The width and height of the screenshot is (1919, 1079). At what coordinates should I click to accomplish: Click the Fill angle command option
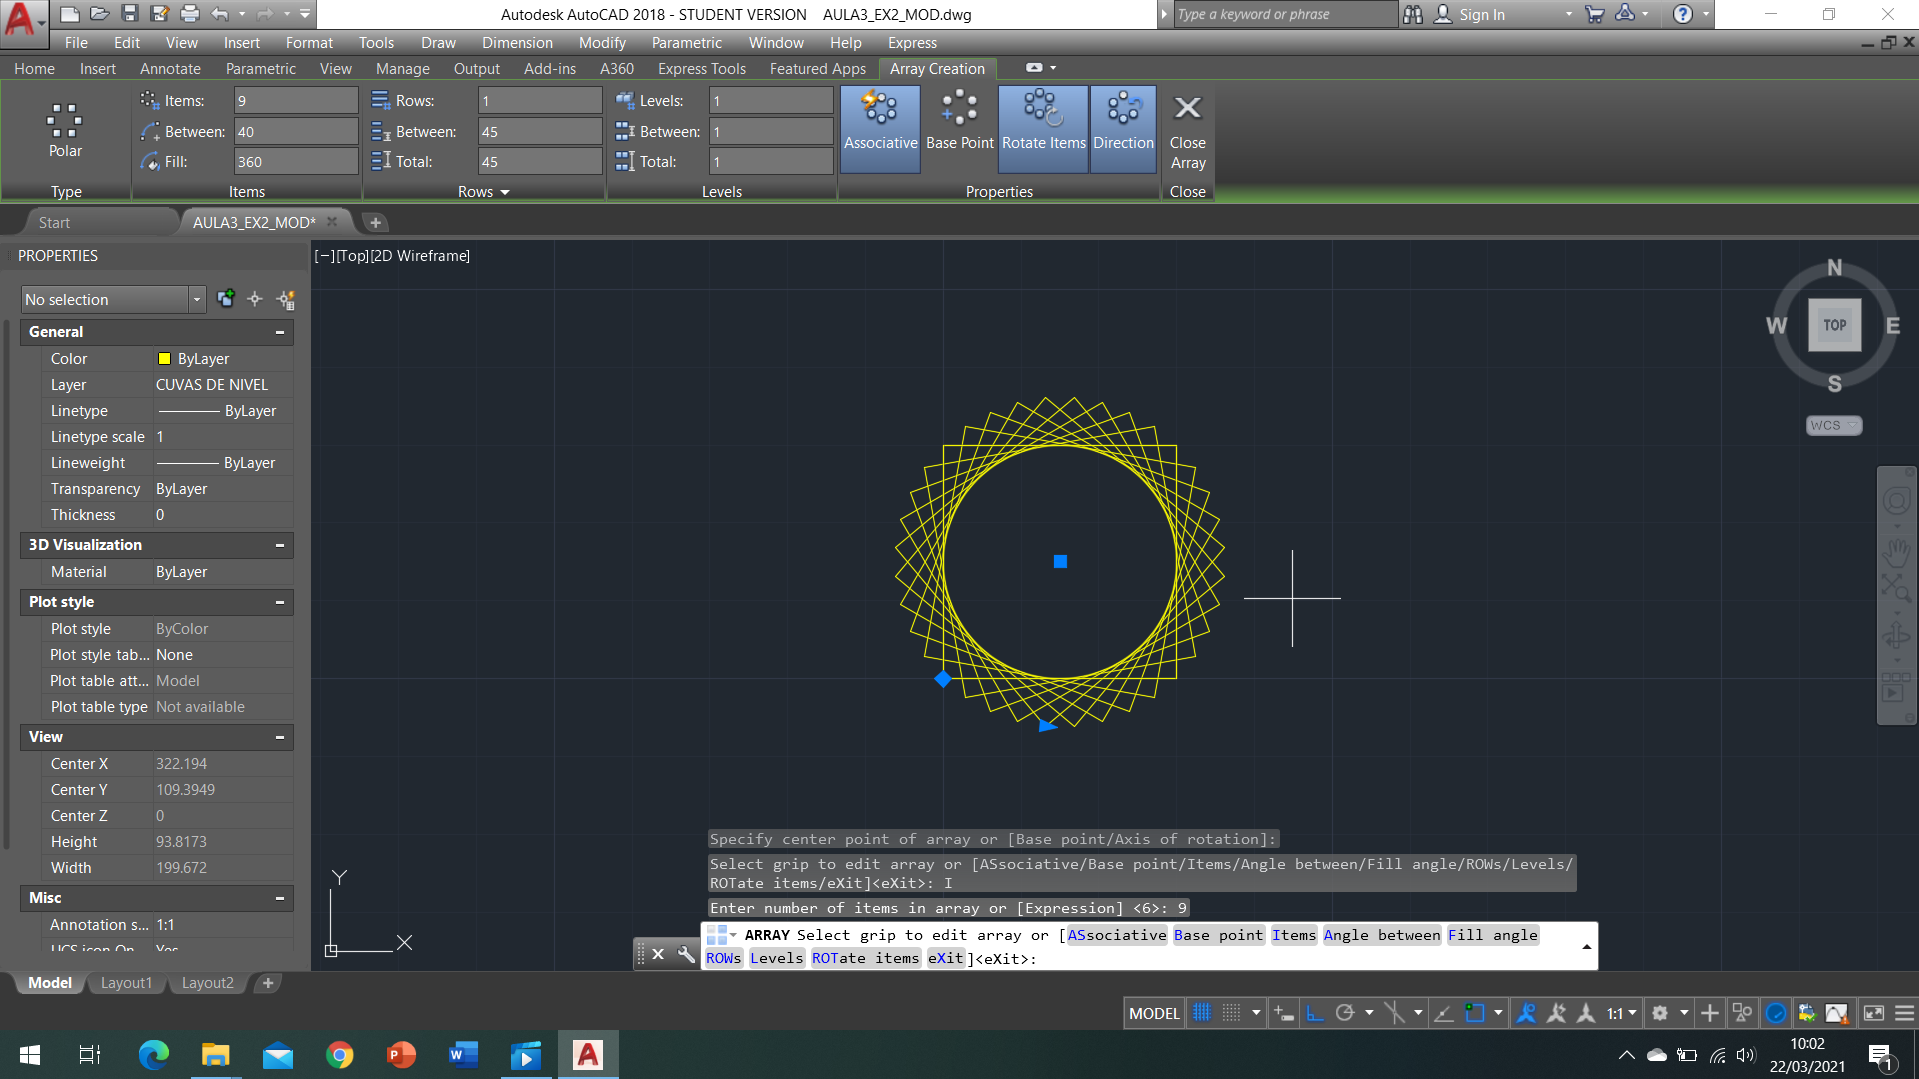coord(1492,935)
